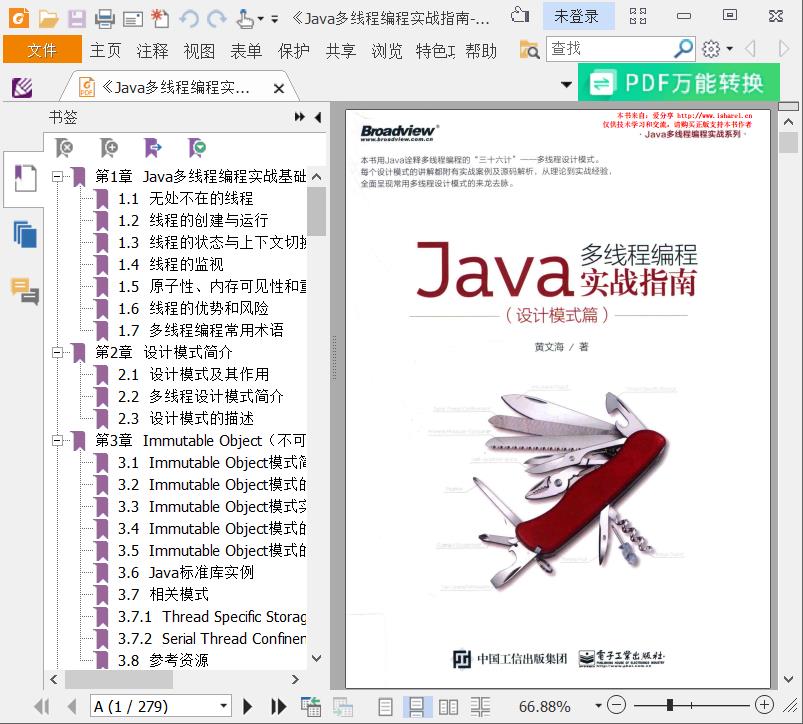
Task: Open the document tab list dropdown arrow
Action: pos(566,84)
